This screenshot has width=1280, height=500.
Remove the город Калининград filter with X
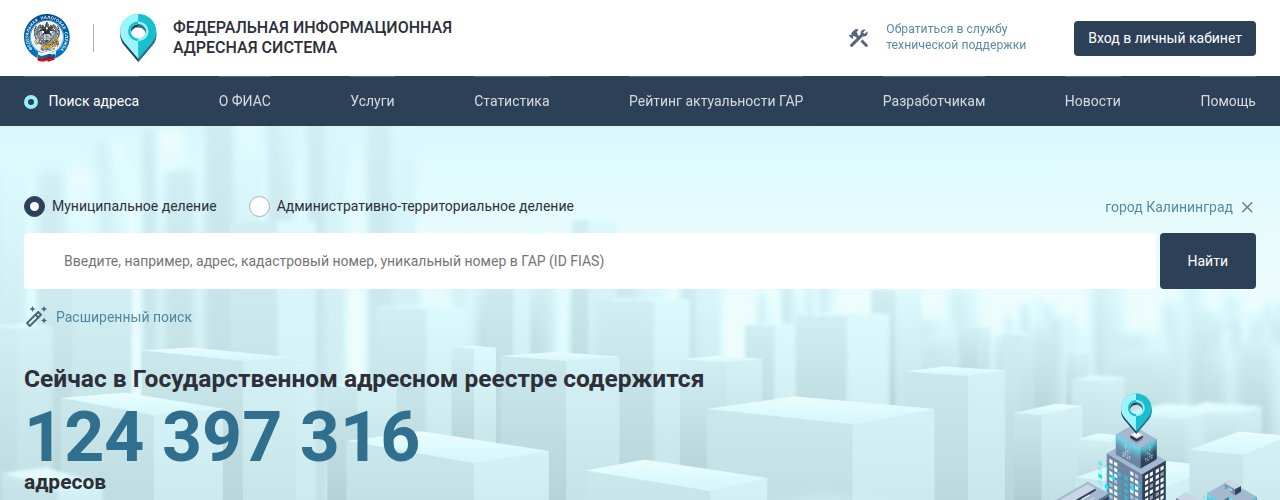[1247, 207]
